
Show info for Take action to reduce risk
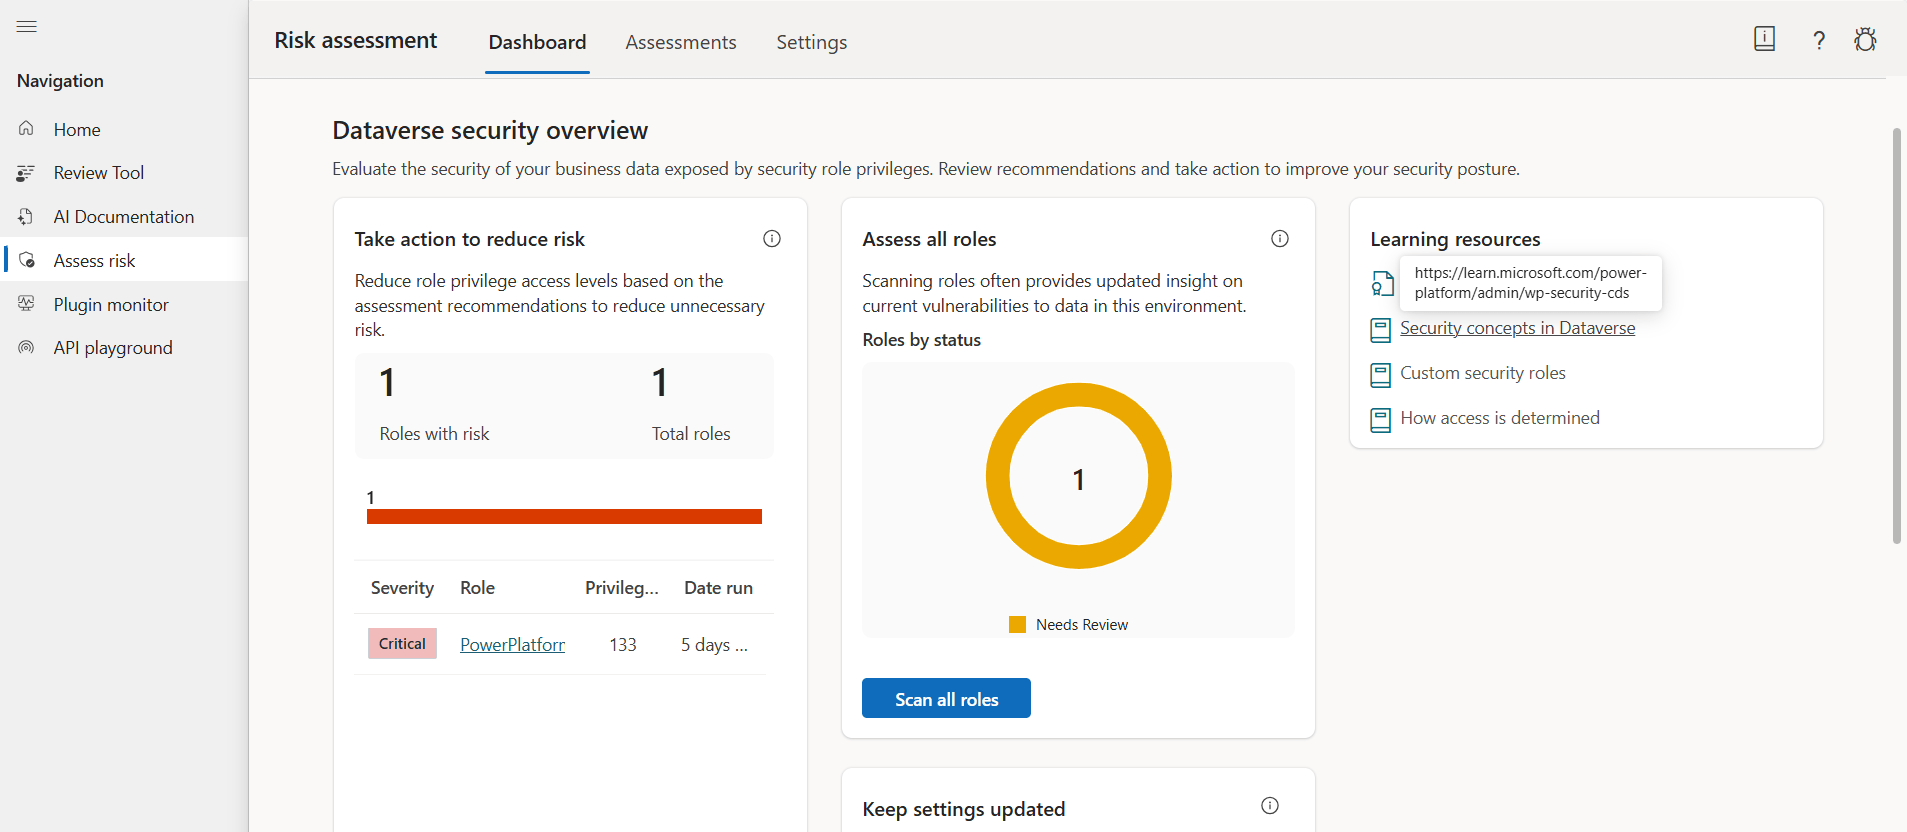(x=771, y=239)
